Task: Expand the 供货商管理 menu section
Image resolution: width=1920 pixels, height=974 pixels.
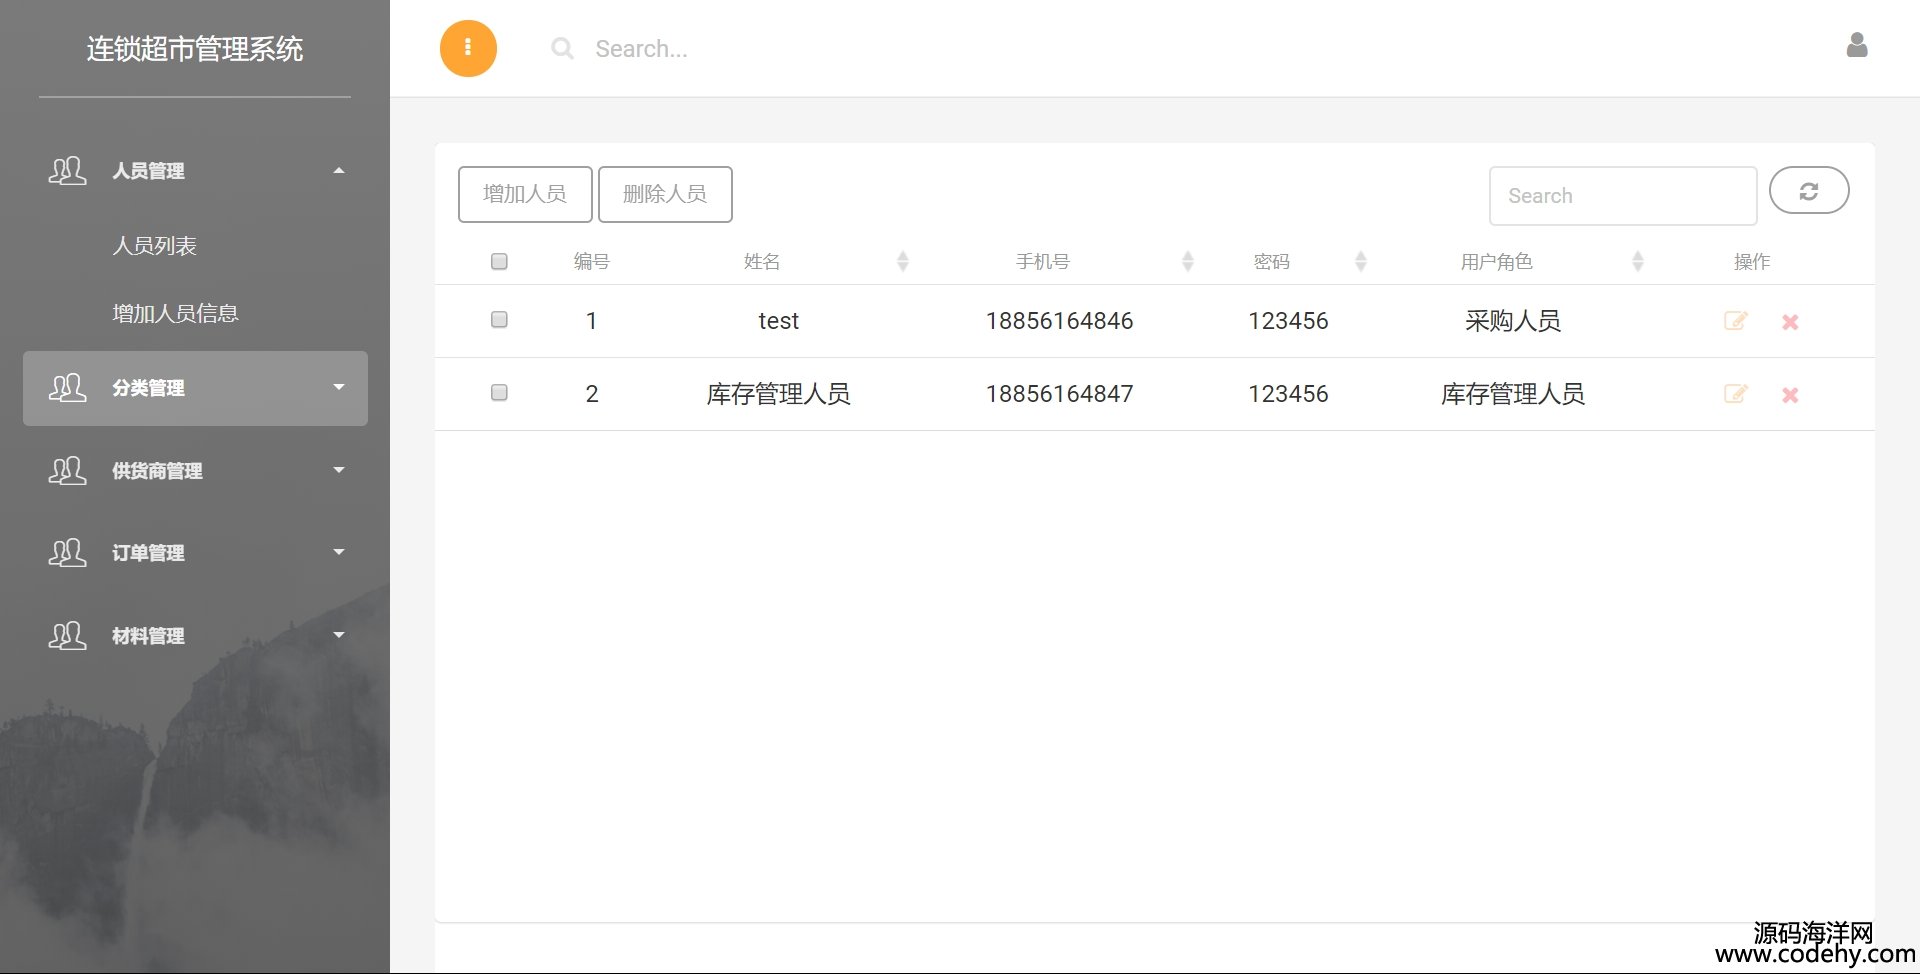Action: click(195, 471)
